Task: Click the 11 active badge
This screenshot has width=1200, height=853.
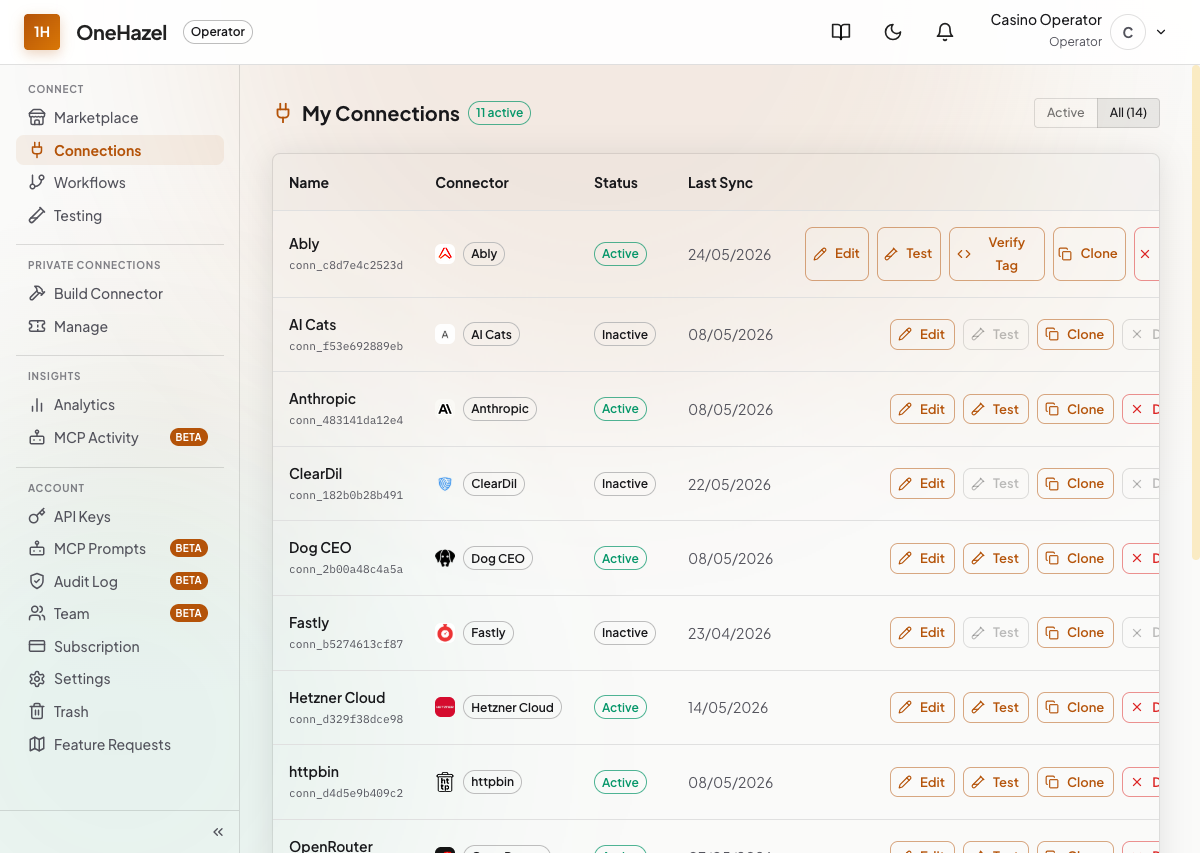Action: pyautogui.click(x=499, y=113)
